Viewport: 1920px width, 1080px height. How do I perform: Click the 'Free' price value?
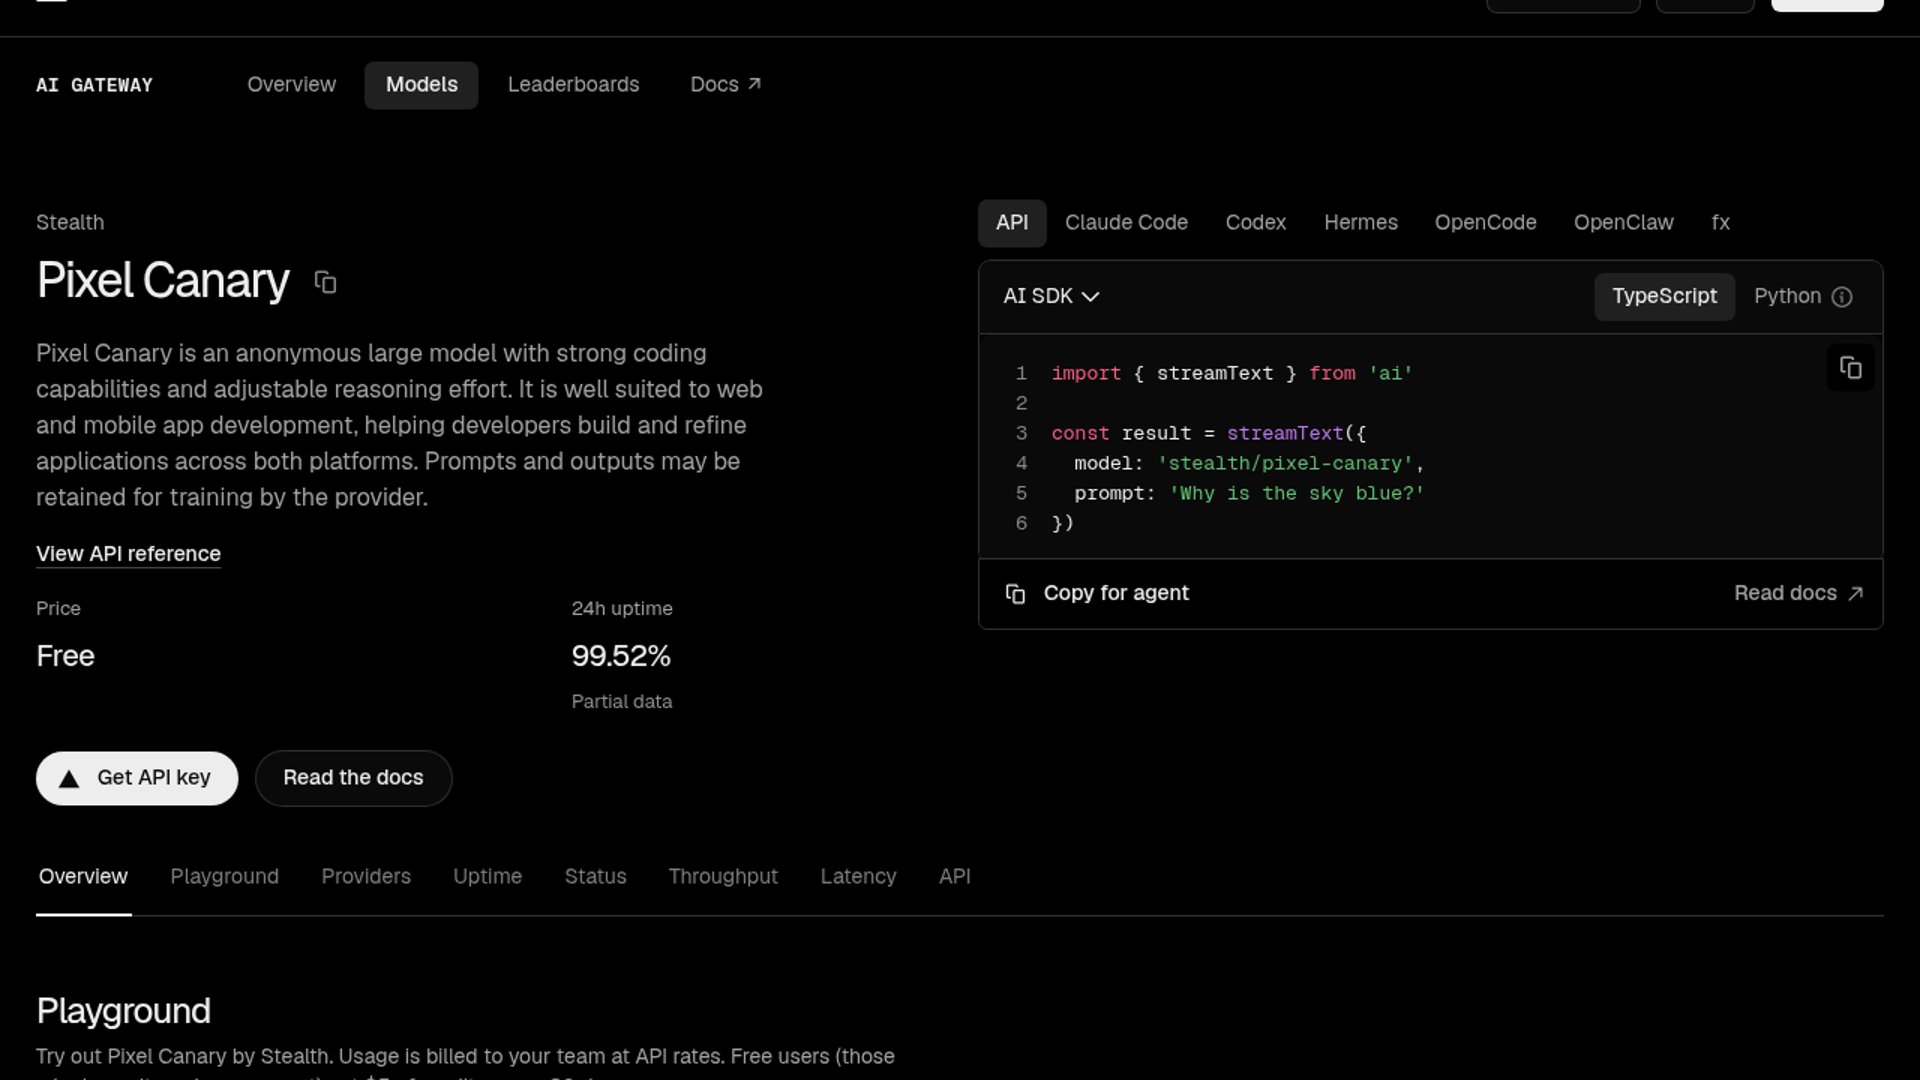65,657
